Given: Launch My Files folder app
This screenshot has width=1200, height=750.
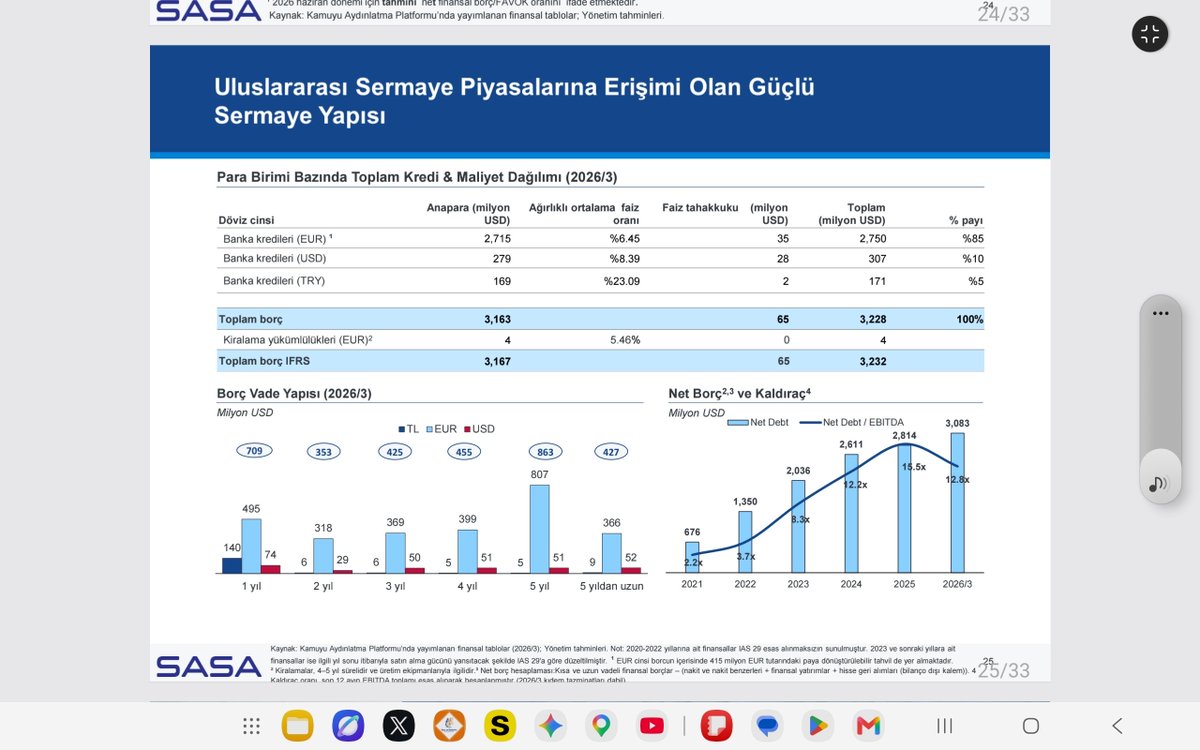Looking at the screenshot, I should pos(298,726).
